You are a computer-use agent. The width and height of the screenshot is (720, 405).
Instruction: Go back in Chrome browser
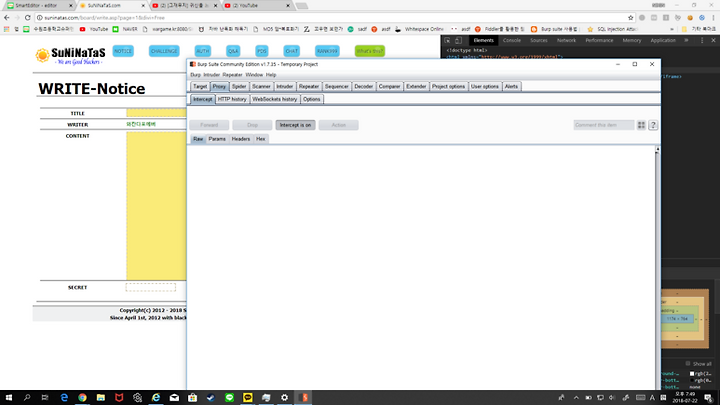[6, 17]
